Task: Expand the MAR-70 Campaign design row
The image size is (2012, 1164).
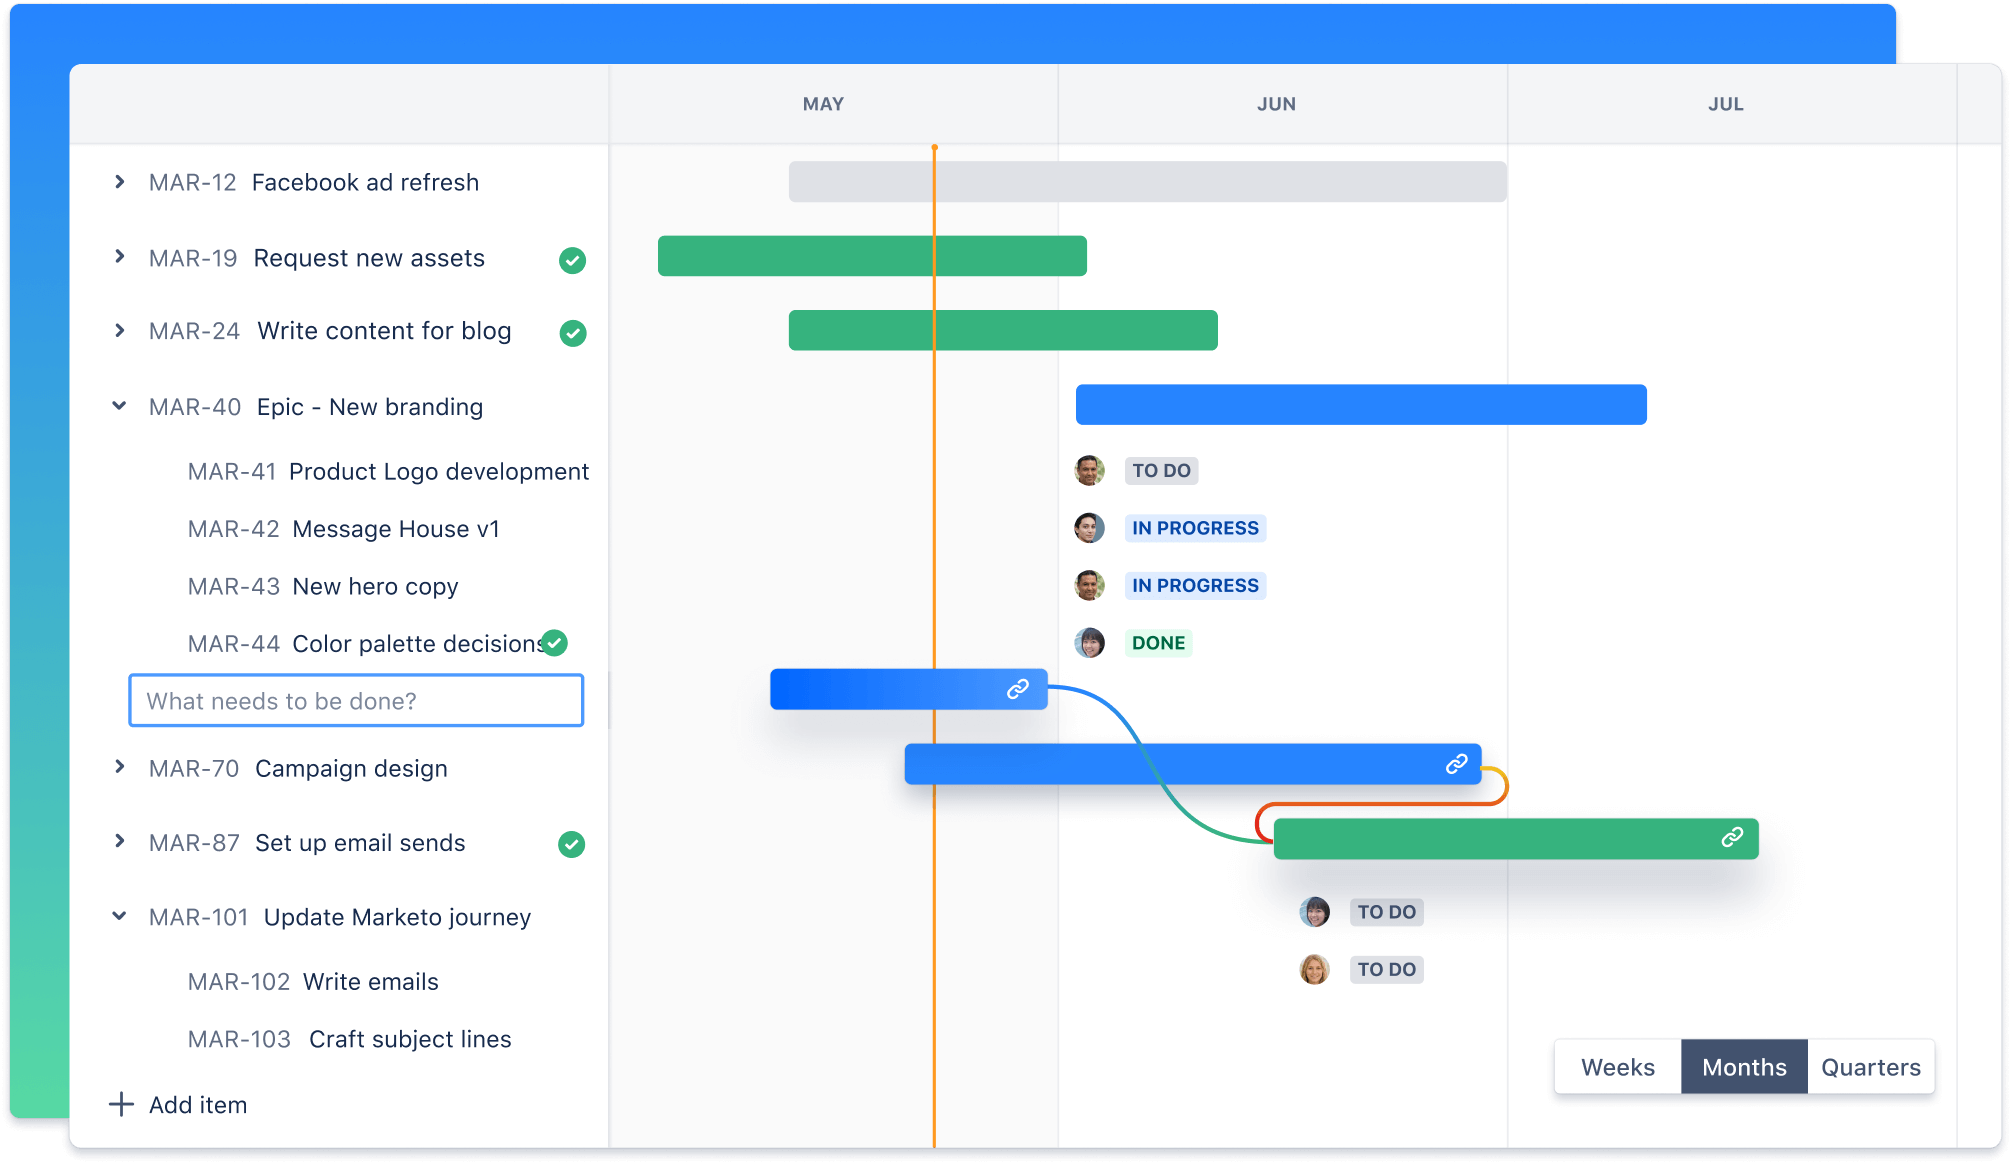Action: click(x=122, y=766)
